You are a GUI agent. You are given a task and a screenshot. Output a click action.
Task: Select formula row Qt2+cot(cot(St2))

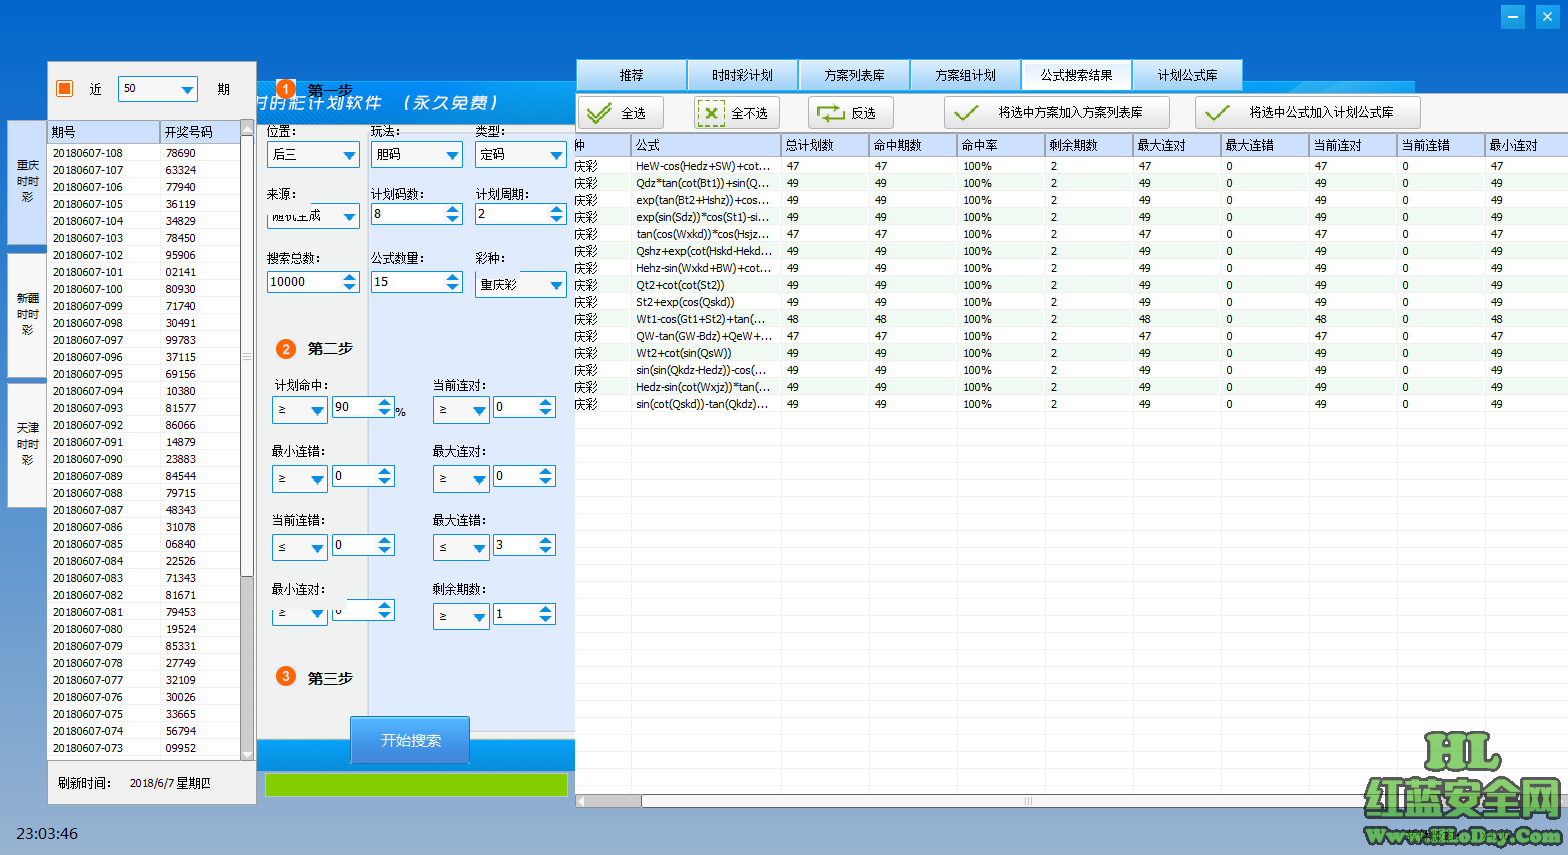tap(1071, 285)
